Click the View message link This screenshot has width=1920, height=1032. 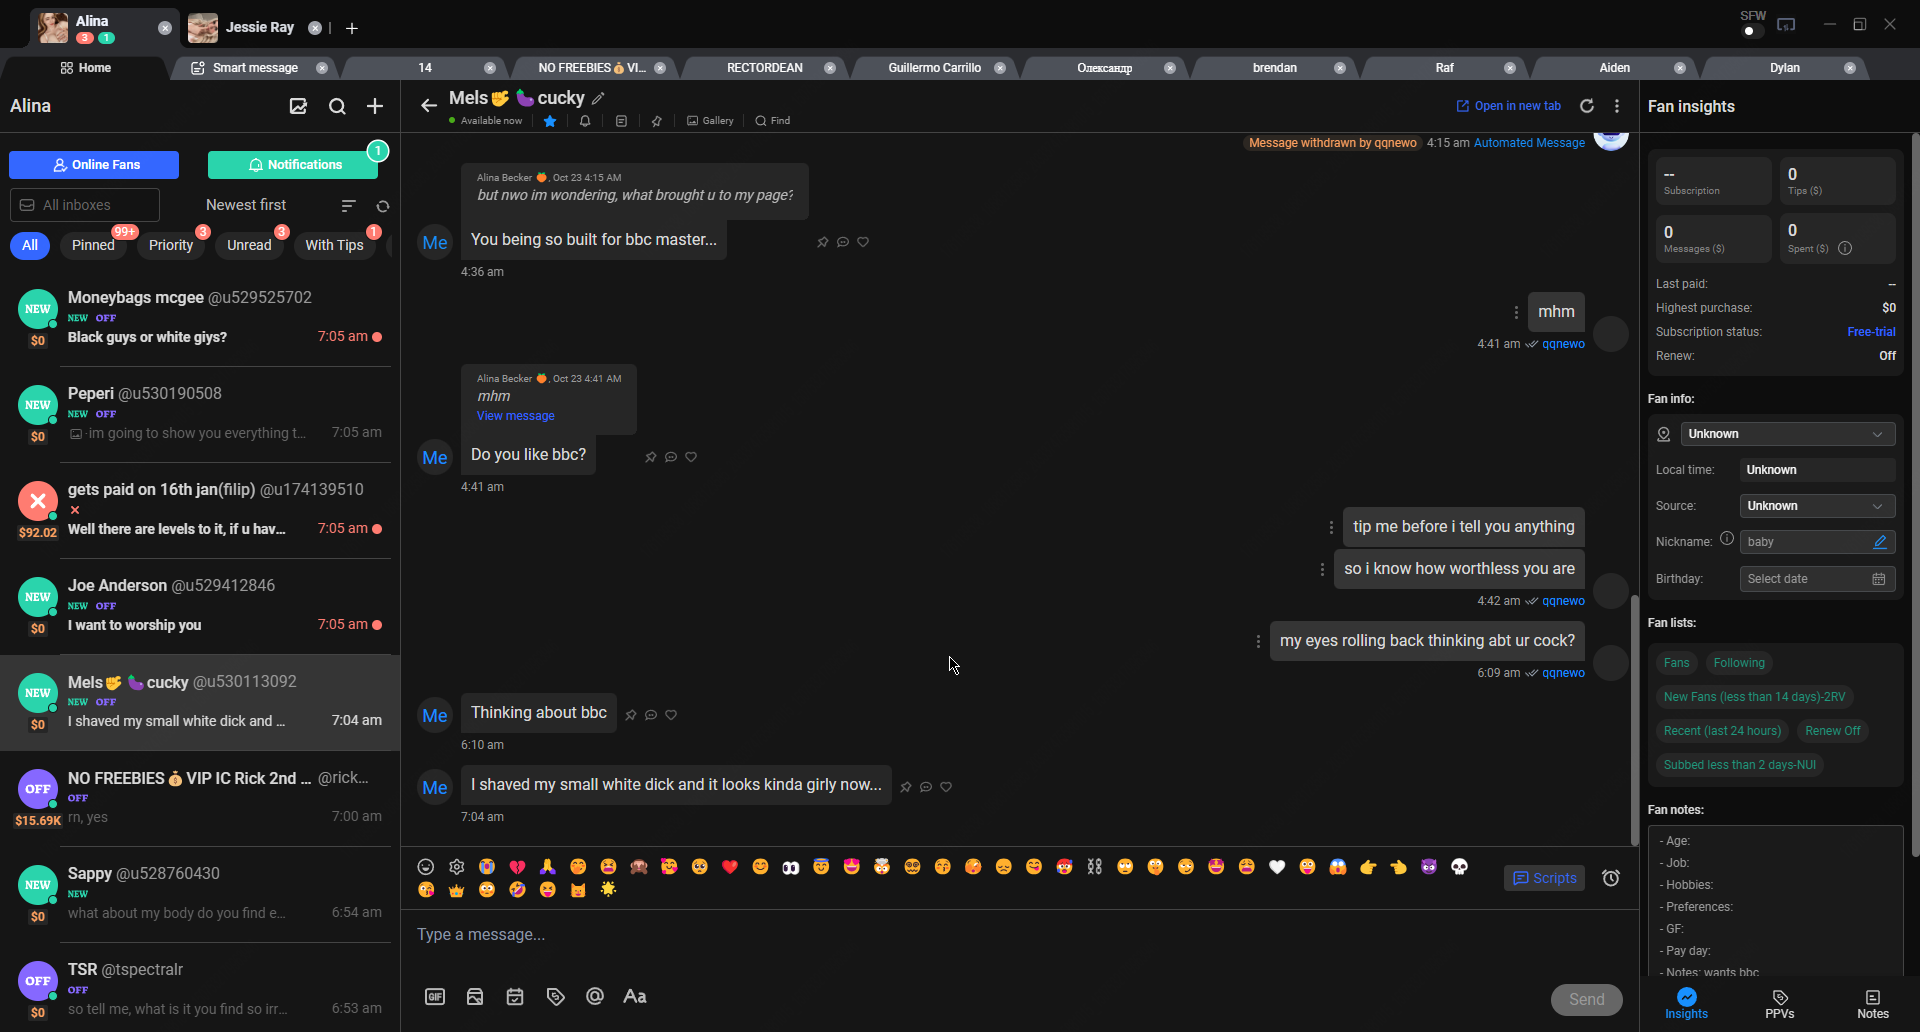[x=515, y=416]
